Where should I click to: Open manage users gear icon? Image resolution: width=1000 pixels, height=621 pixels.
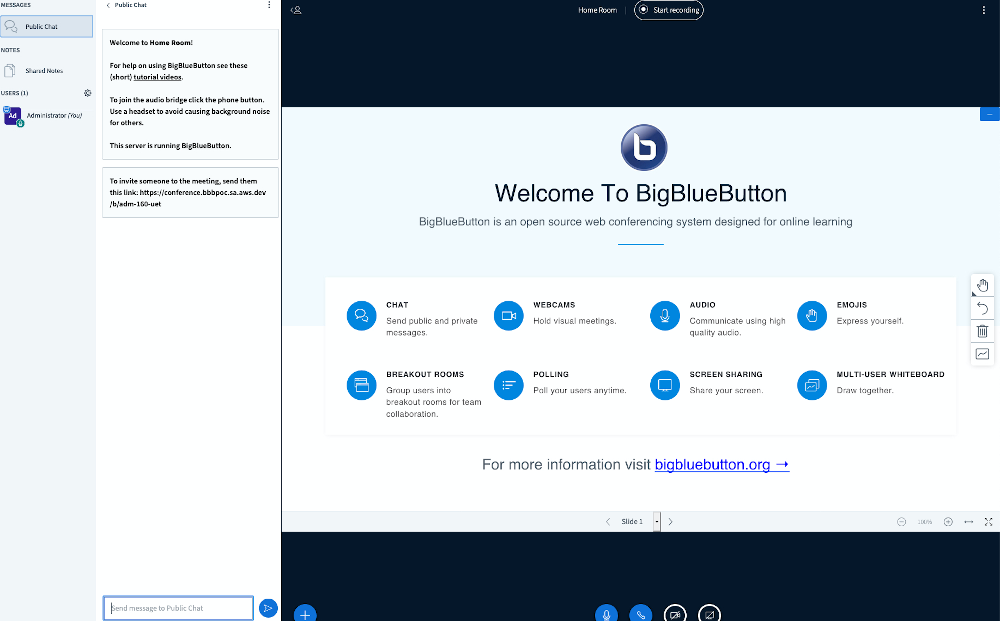[87, 93]
